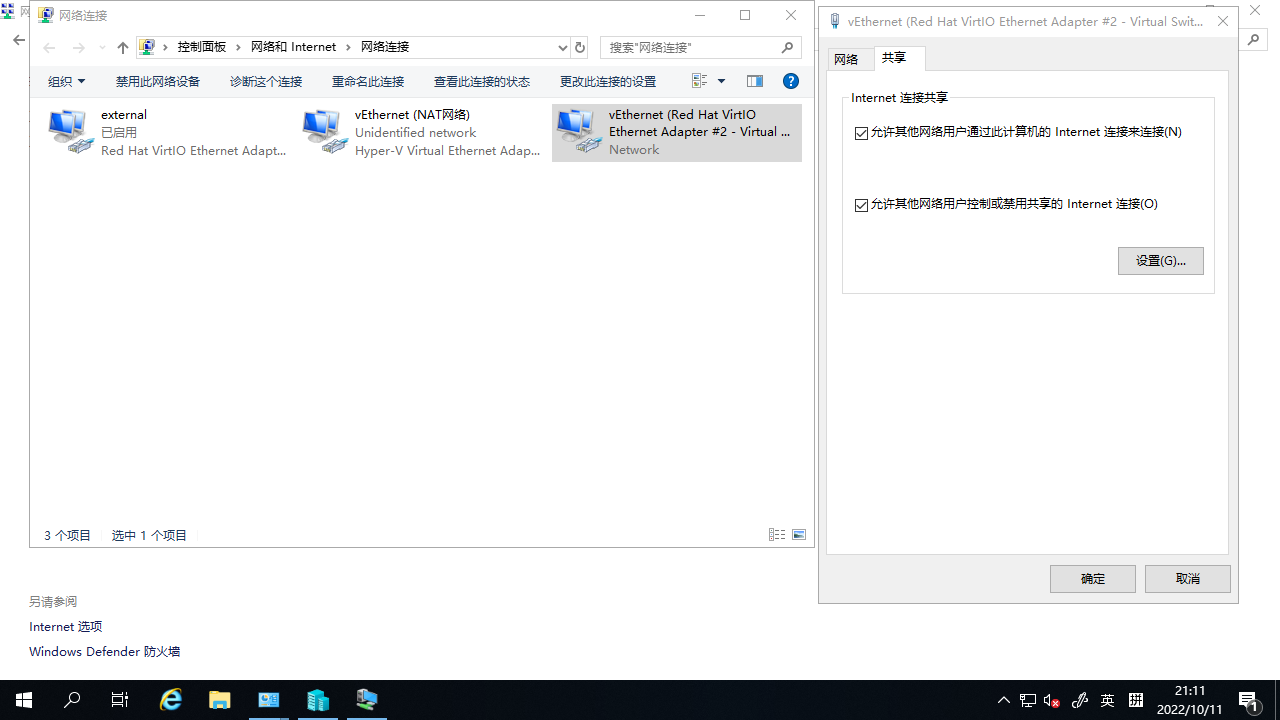Toggle 允许其他网络用户通过此计算机的 Internet 连接来连接 checkbox
This screenshot has width=1280, height=720.
pyautogui.click(x=862, y=133)
